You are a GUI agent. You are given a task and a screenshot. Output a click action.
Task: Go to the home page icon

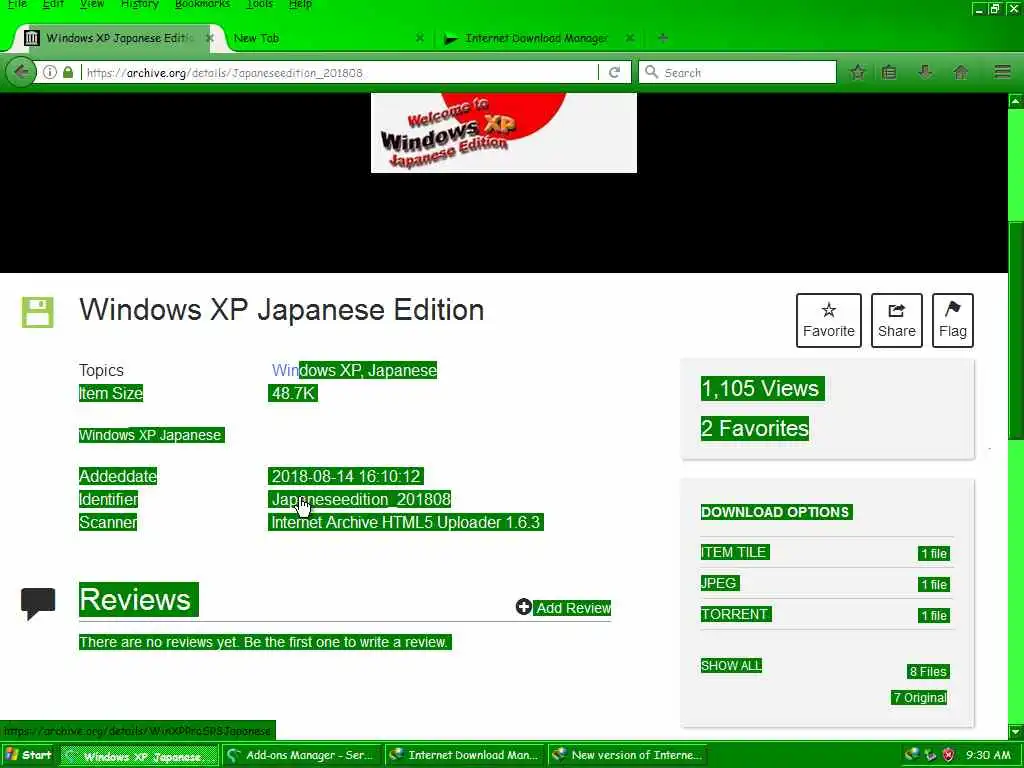coord(961,72)
